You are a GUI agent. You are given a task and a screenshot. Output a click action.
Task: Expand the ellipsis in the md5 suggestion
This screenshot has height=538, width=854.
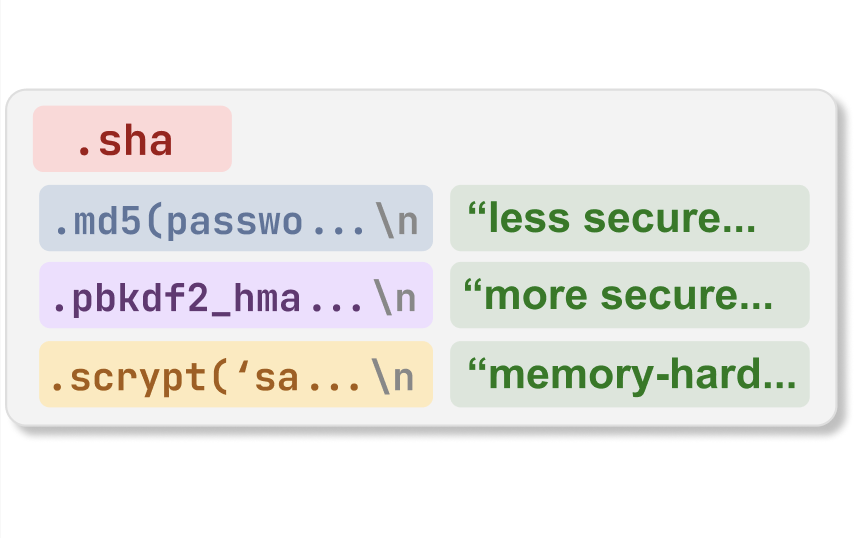tap(338, 224)
